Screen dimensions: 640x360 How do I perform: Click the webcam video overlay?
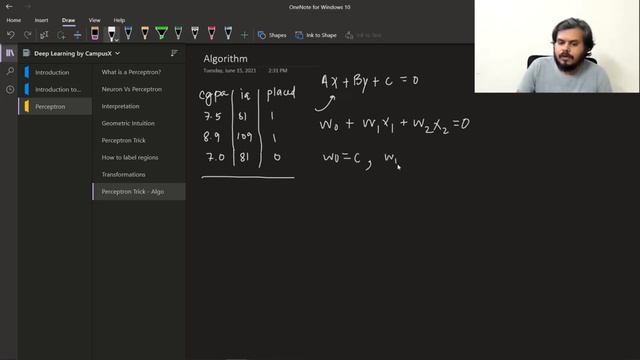click(557, 46)
